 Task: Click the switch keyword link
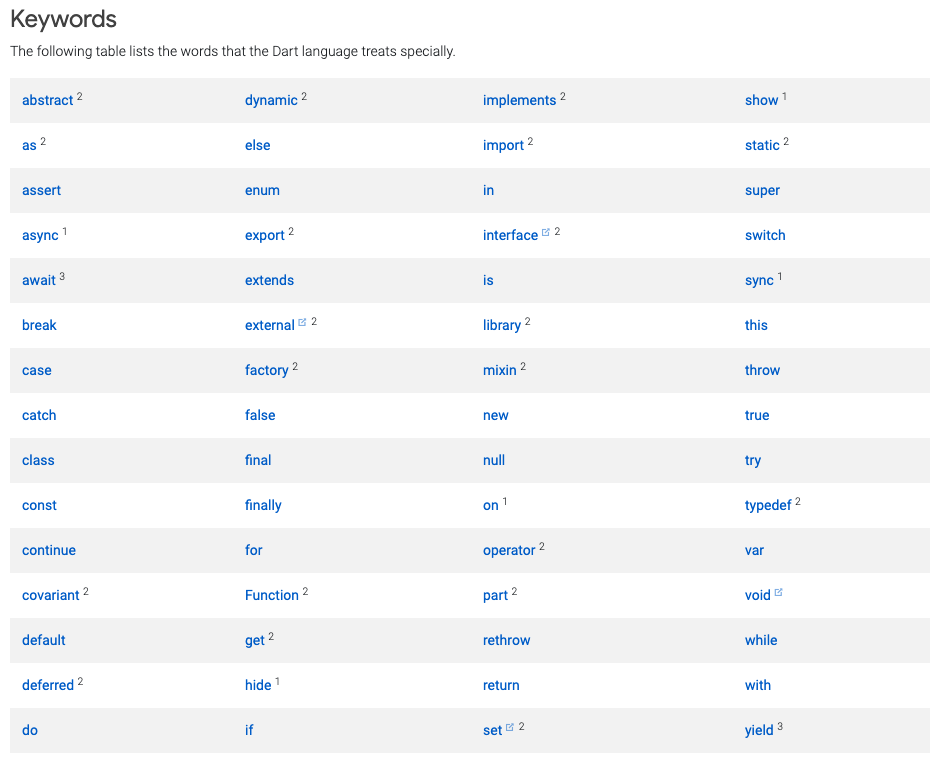[x=765, y=236]
